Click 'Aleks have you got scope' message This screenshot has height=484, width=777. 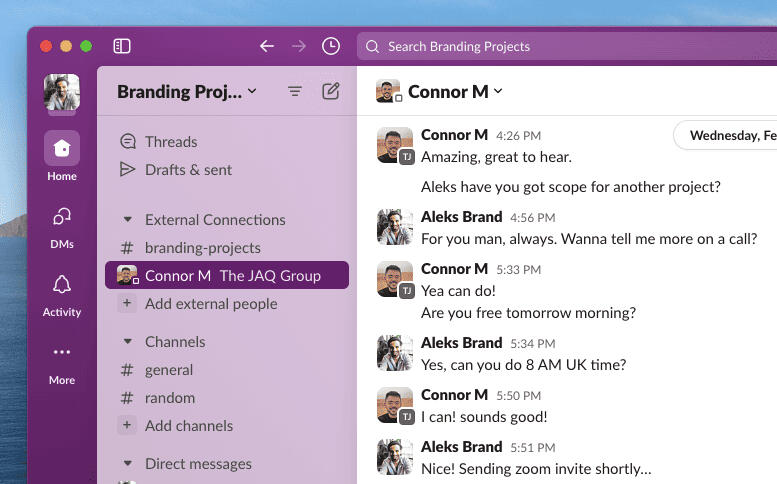coord(570,187)
